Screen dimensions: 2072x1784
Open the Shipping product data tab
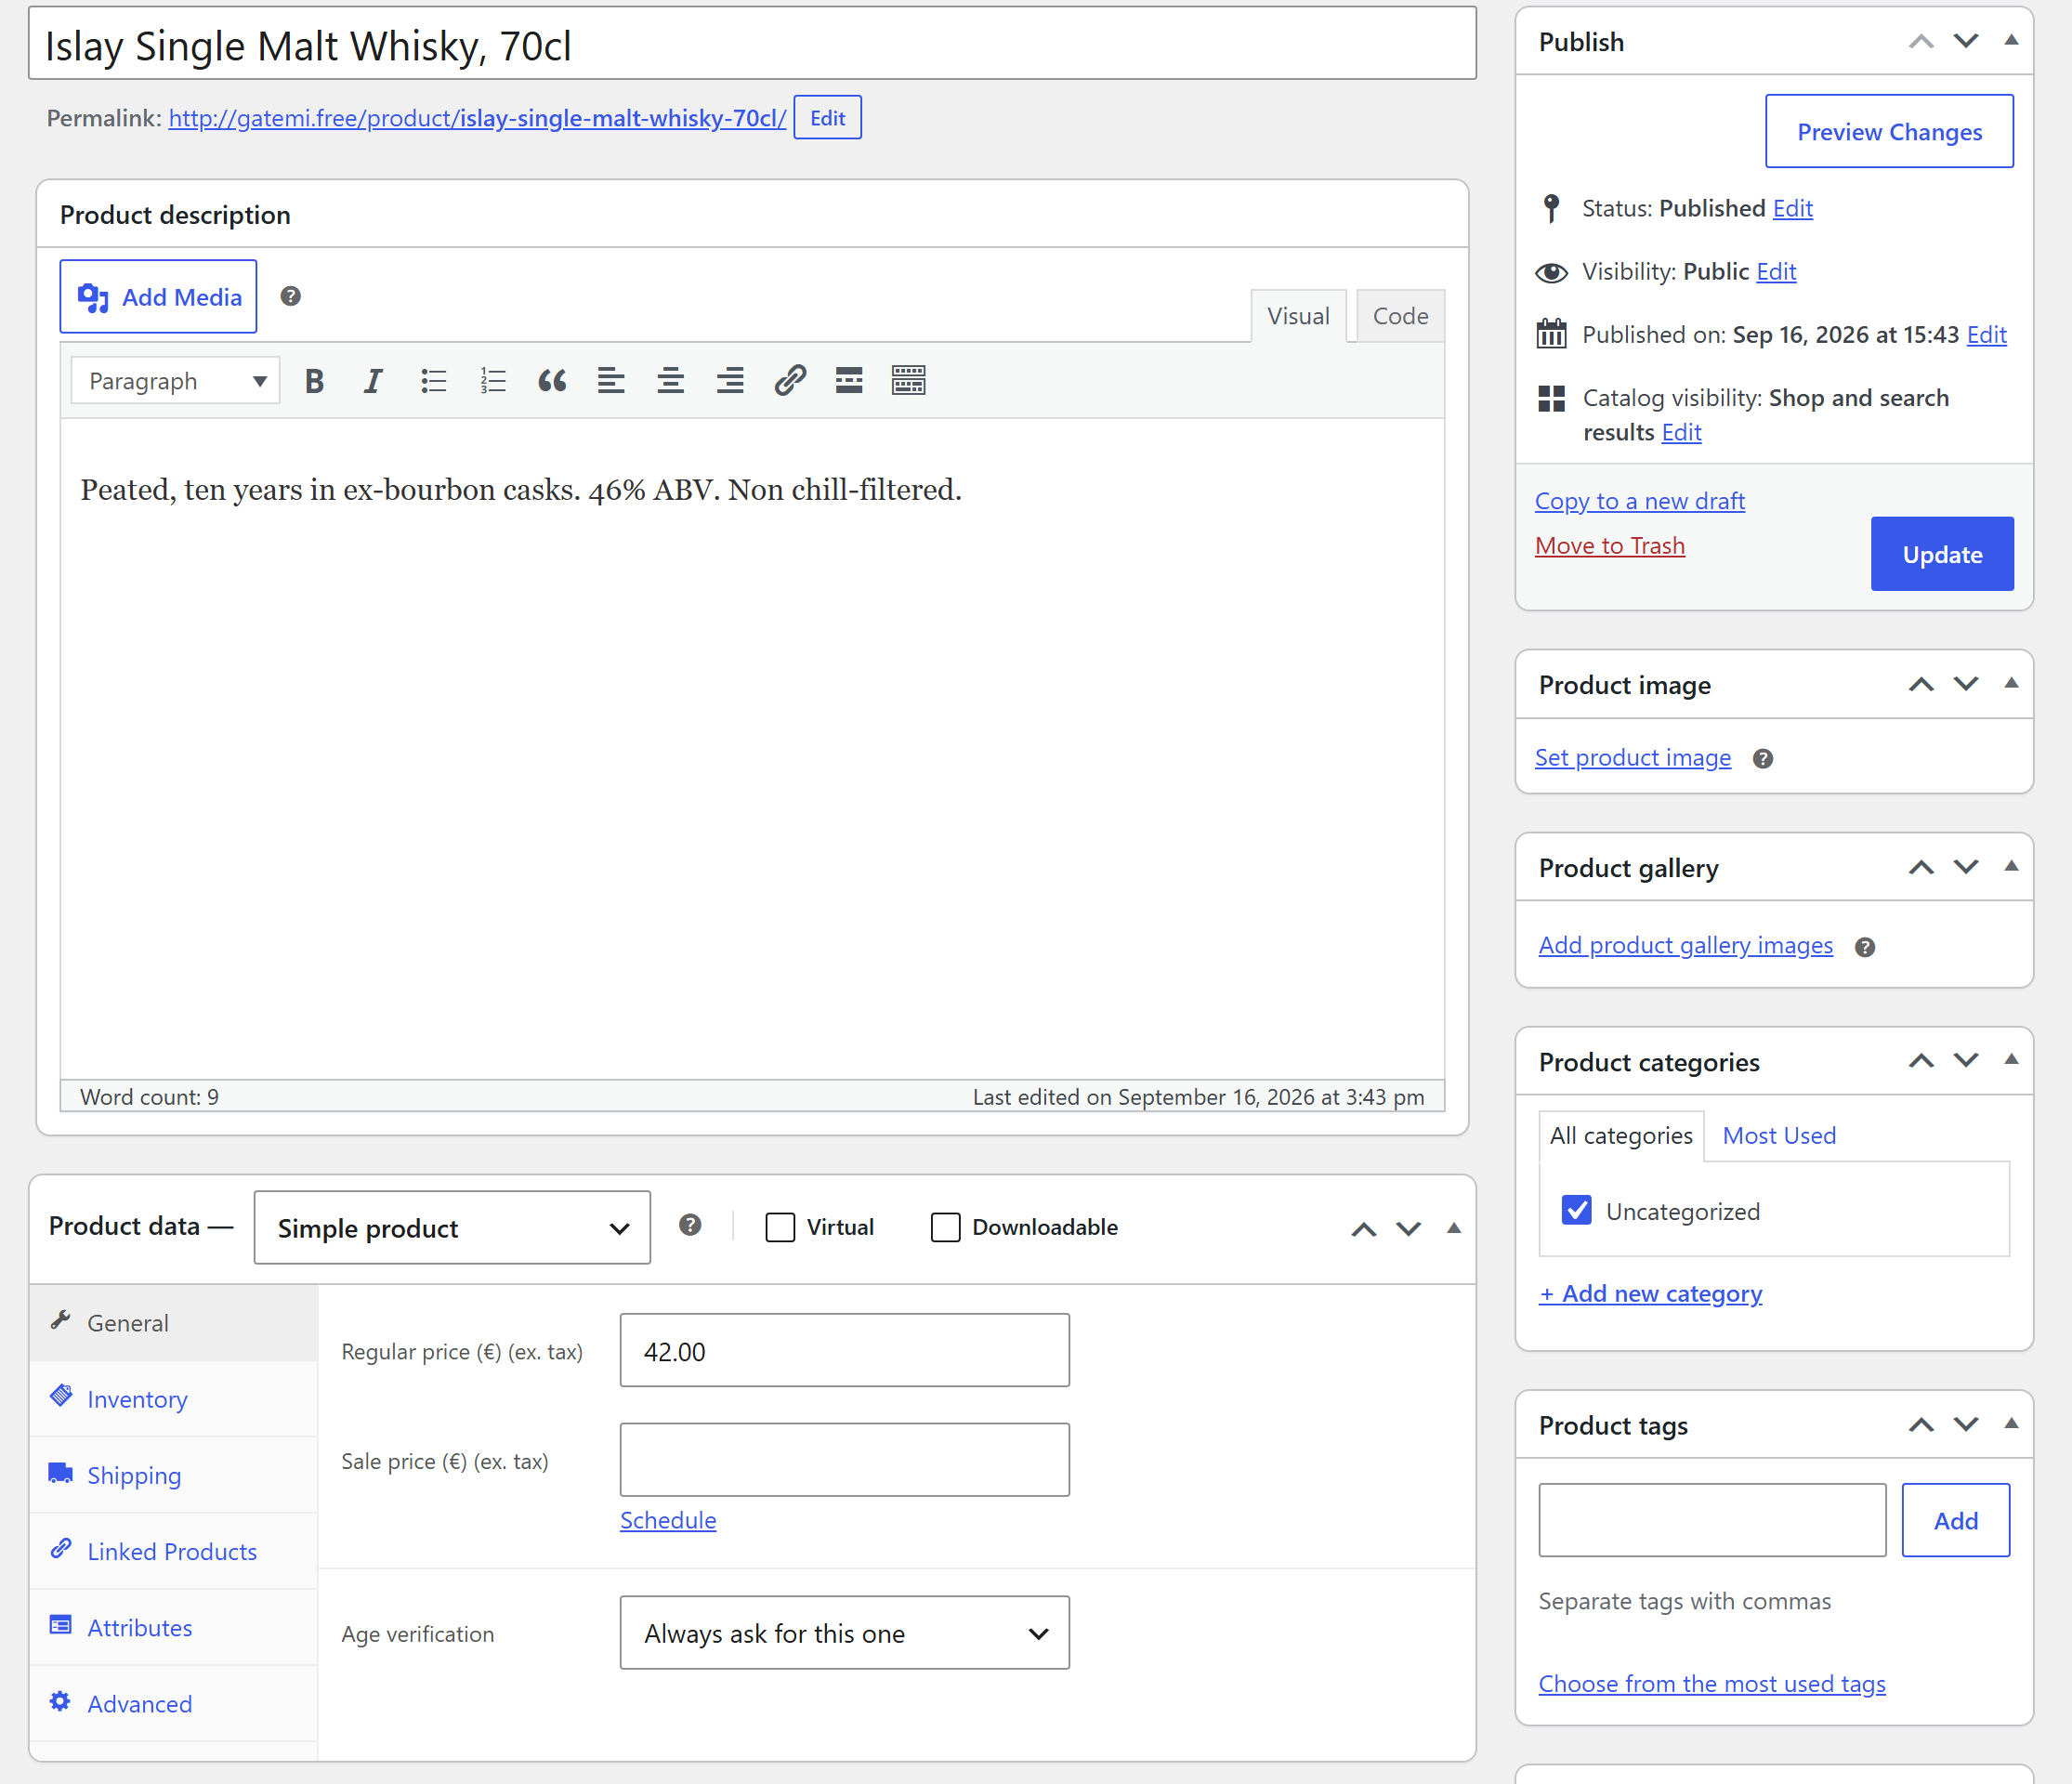pos(174,1476)
